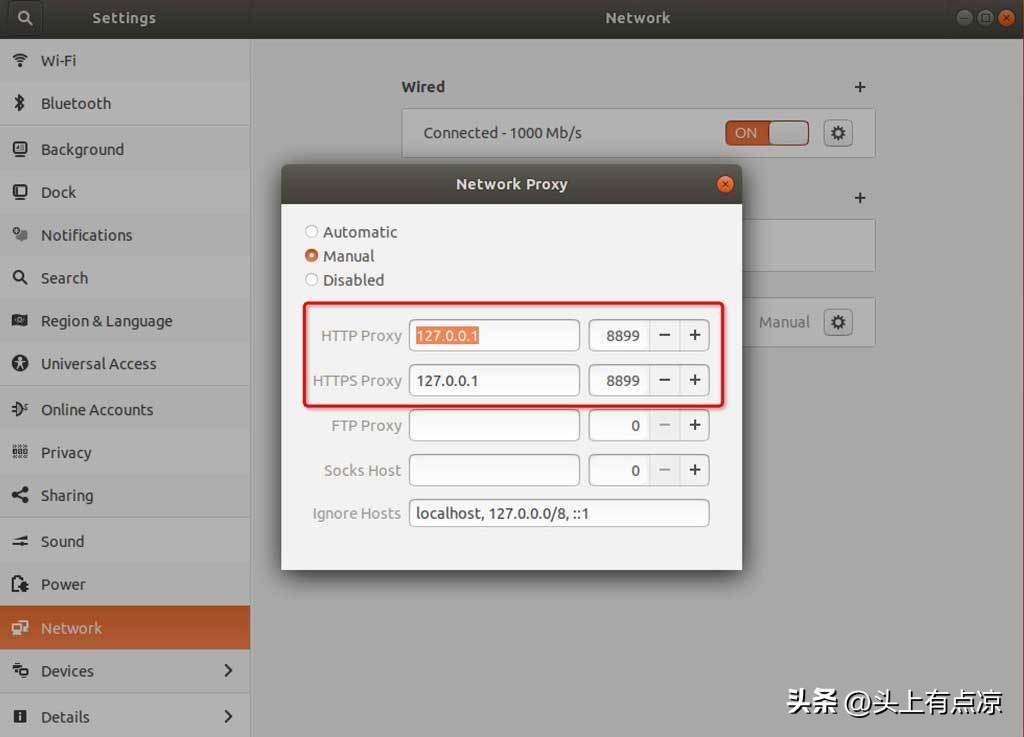Turn off the Wired connection switch
Viewport: 1024px width, 737px height.
tap(766, 132)
